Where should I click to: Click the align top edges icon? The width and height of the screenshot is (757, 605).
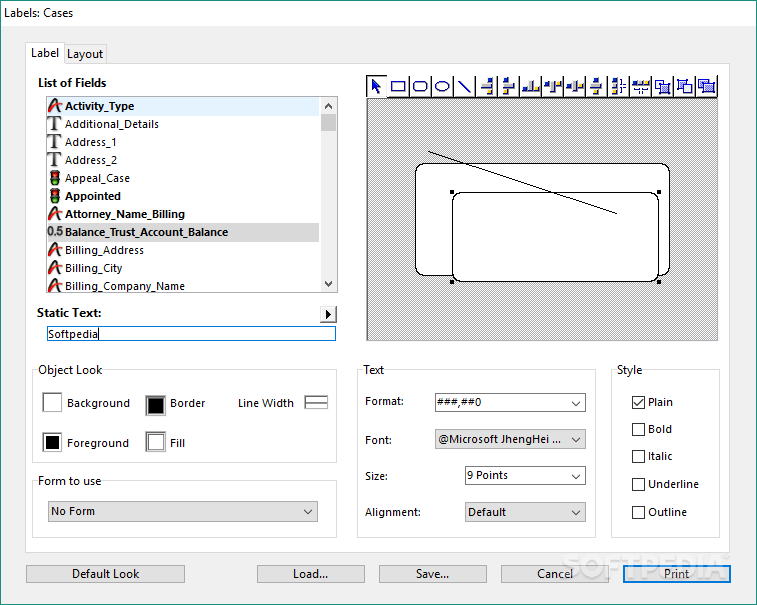(x=553, y=86)
